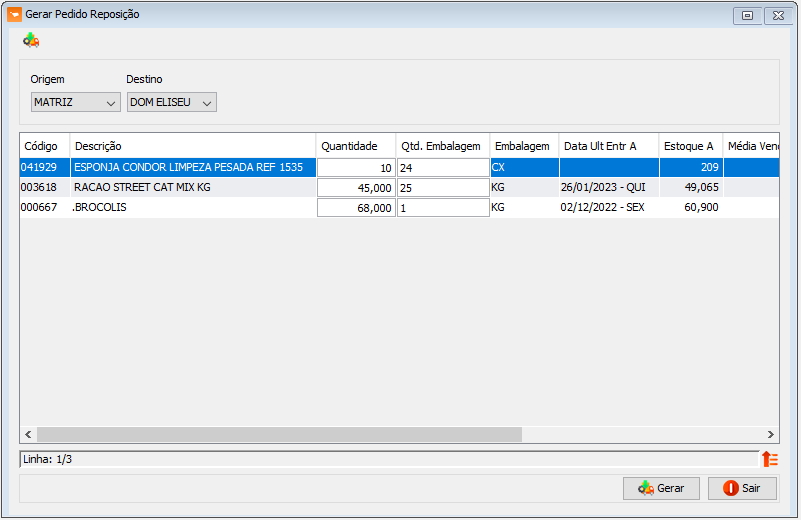Click the orange sort-up icon beside Linha bar
Screen dimensions: 801x520
click(770, 459)
